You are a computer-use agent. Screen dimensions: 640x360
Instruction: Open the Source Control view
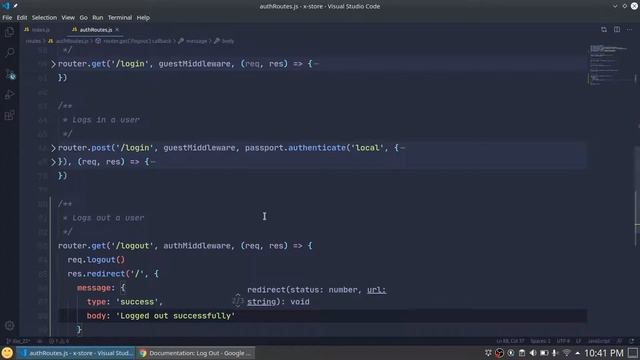point(9,74)
